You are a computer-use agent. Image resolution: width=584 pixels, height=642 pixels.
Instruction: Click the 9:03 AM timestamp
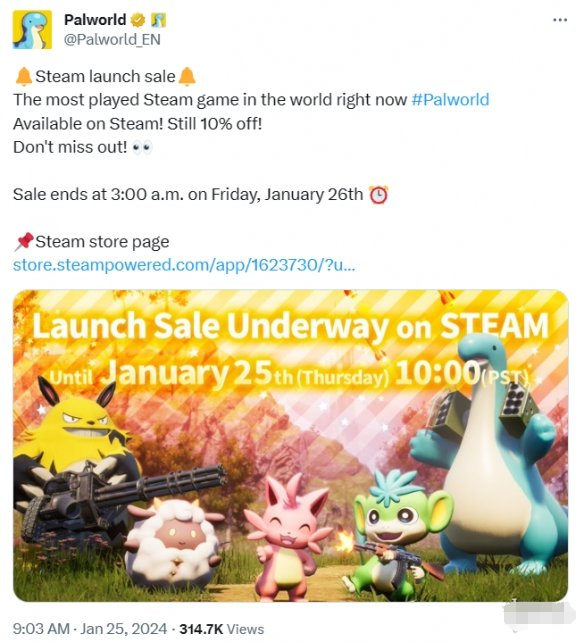click(x=41, y=628)
